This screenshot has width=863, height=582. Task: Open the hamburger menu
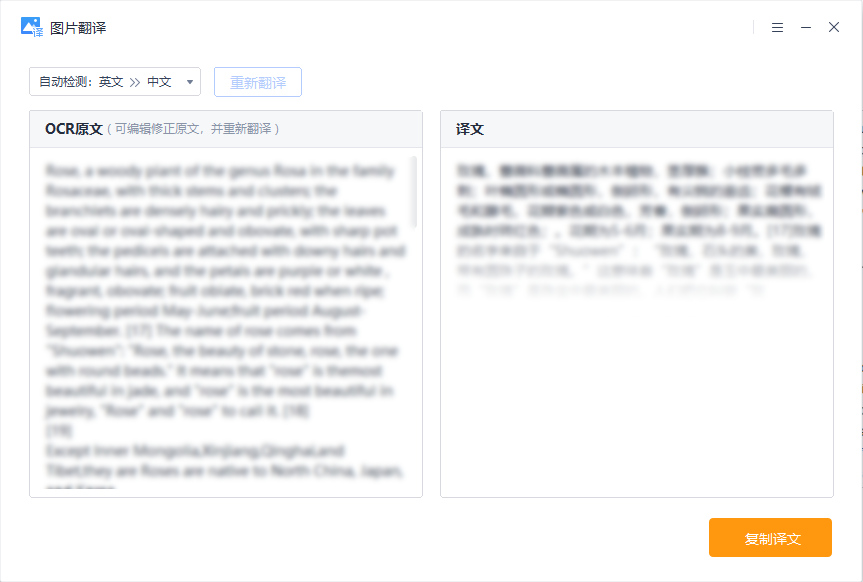tap(777, 28)
